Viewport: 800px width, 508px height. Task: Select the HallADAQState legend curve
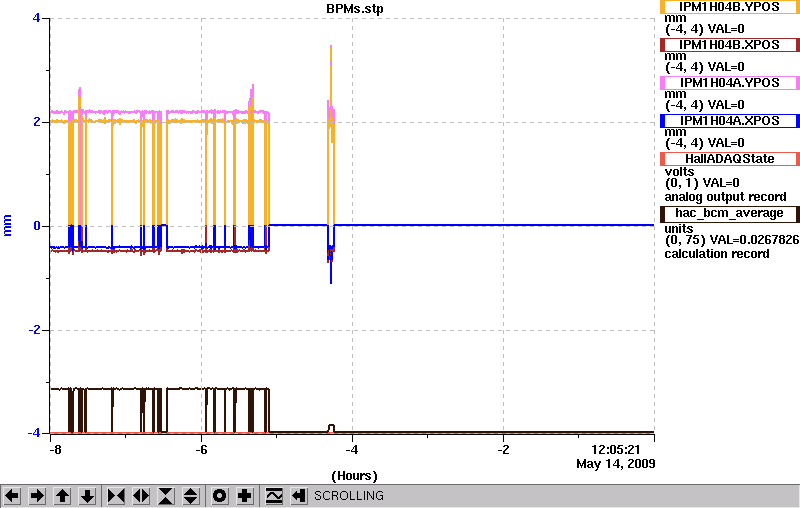730,159
